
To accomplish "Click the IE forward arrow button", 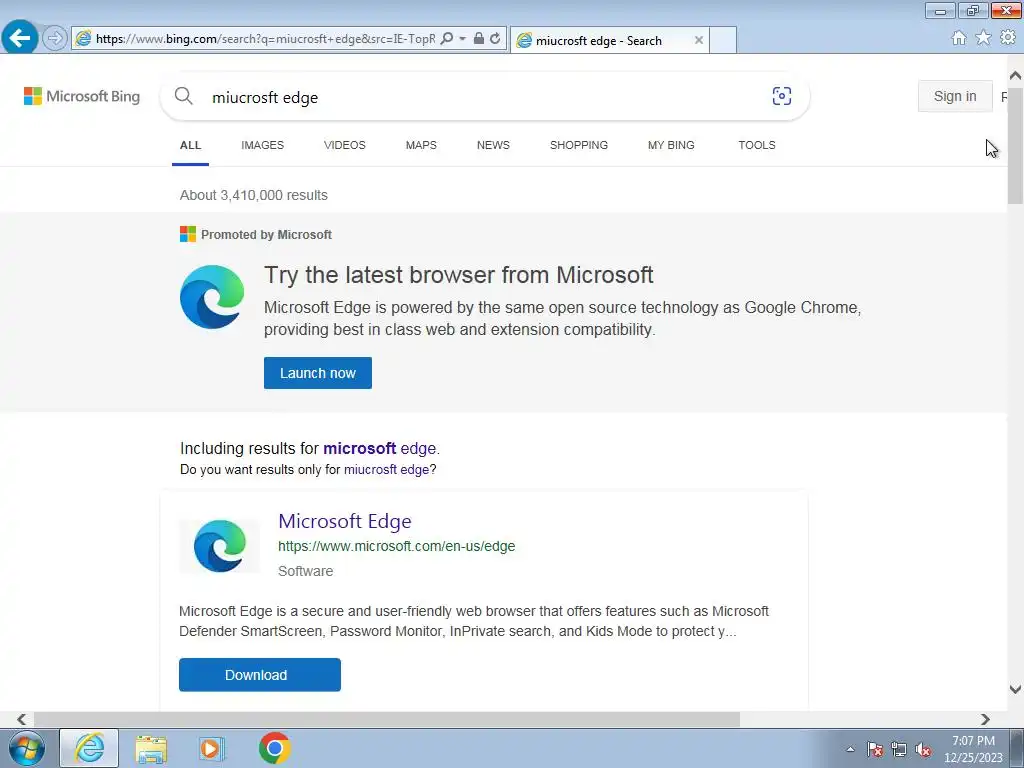I will [x=55, y=39].
